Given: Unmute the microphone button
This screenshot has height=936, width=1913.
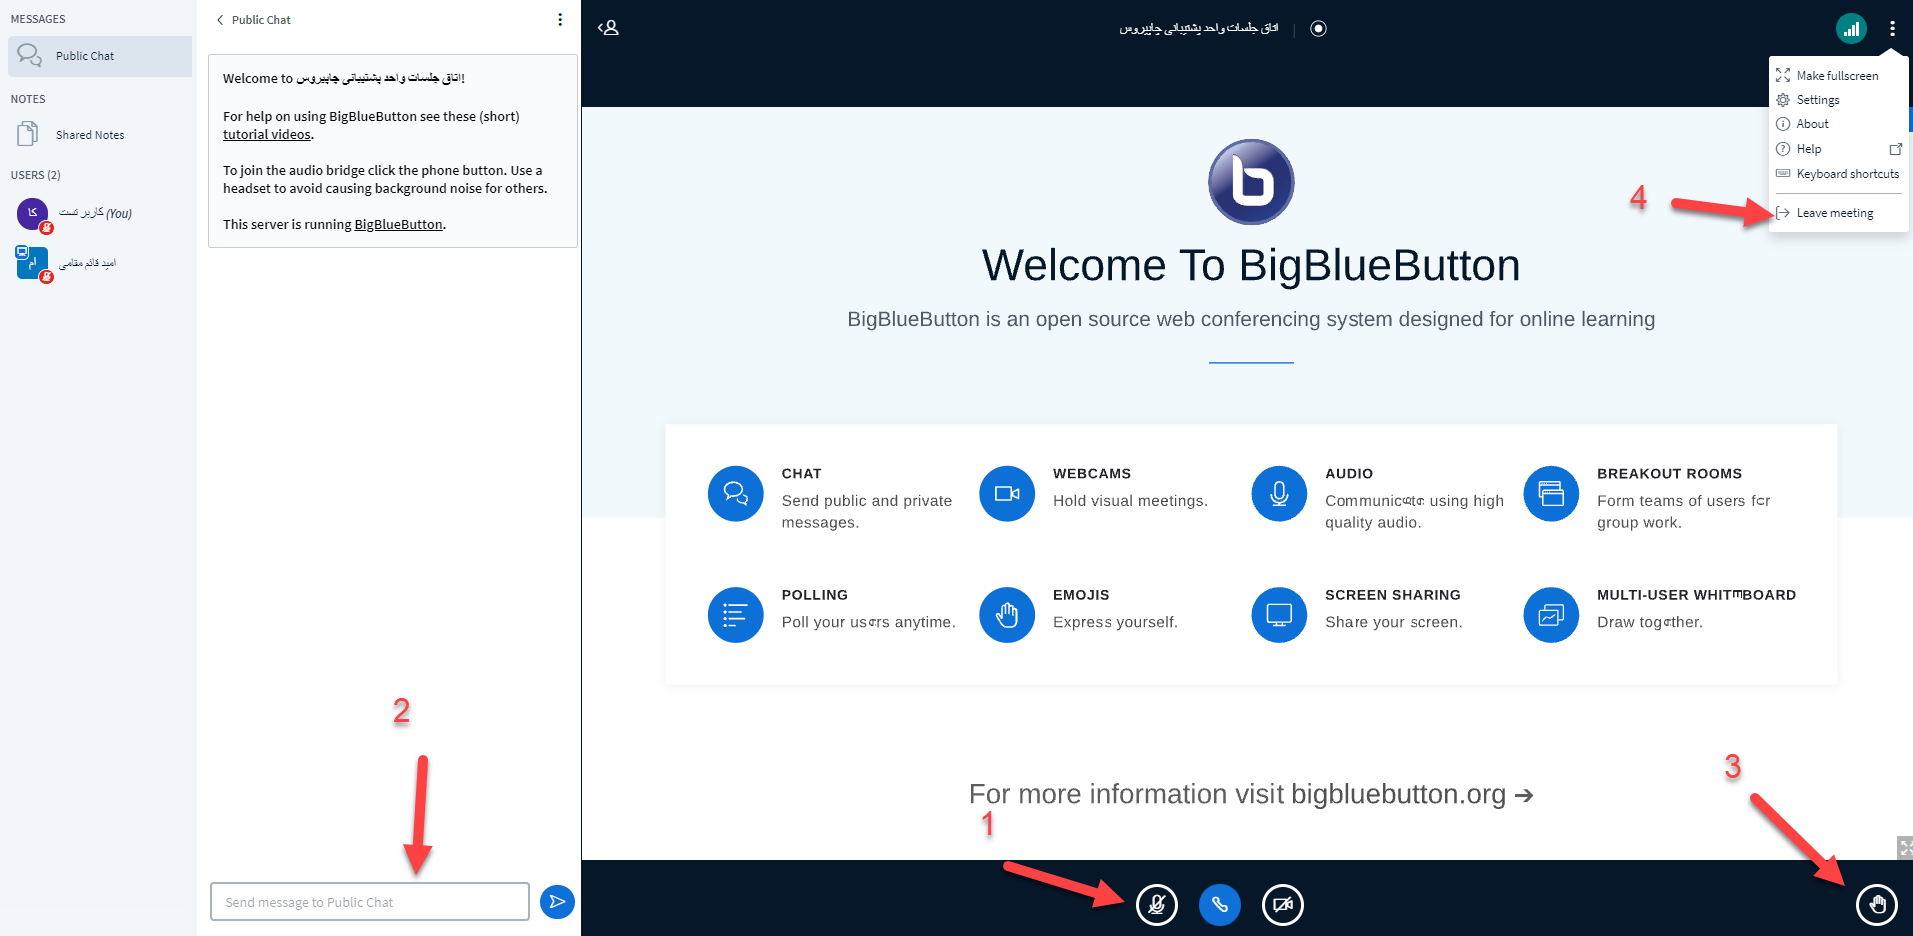Looking at the screenshot, I should (1157, 905).
